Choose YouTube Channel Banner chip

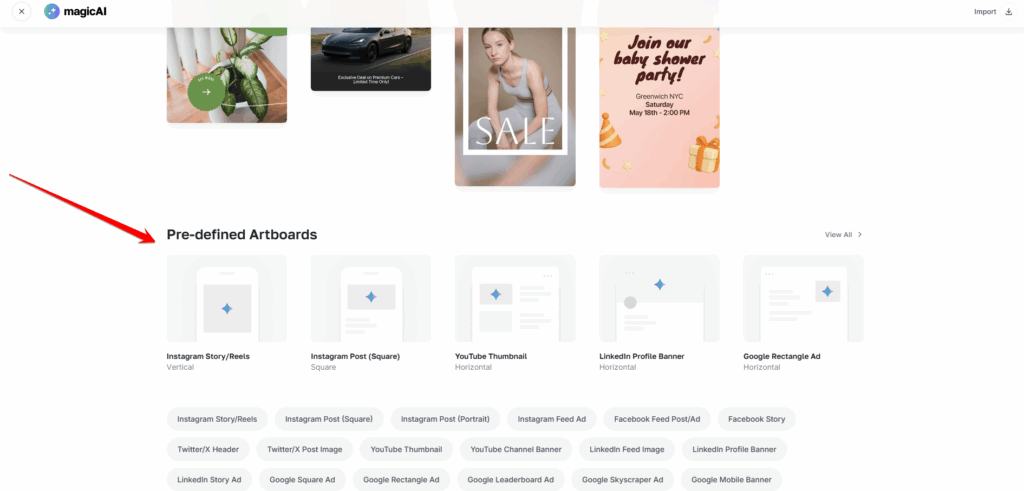[516, 449]
